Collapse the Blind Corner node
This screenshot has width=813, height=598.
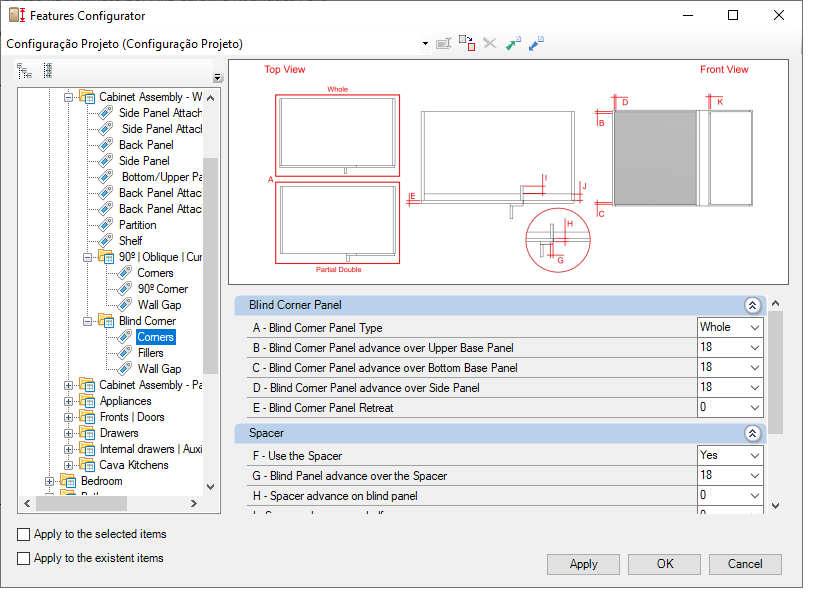[x=88, y=322]
